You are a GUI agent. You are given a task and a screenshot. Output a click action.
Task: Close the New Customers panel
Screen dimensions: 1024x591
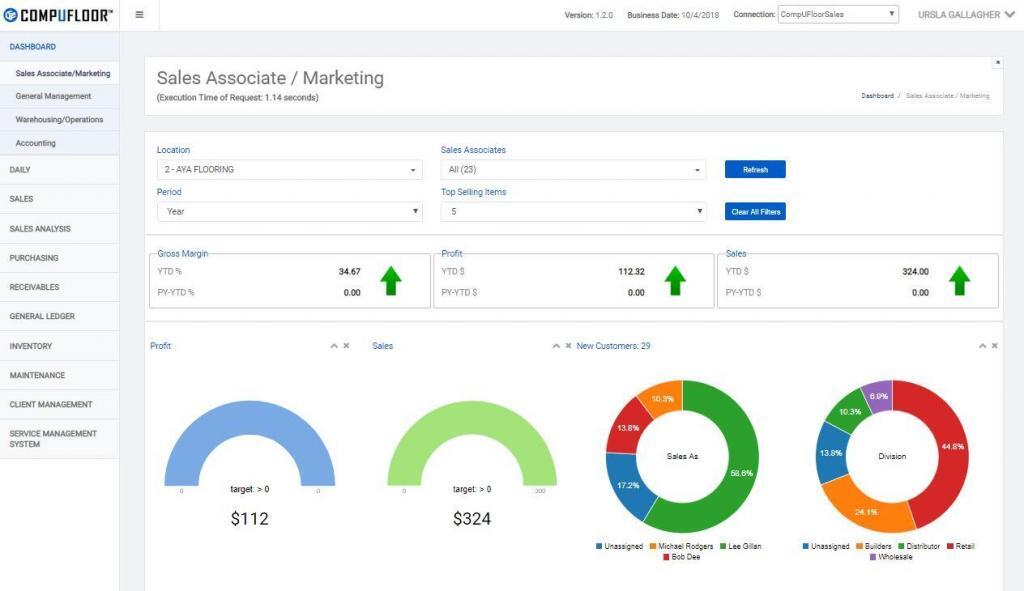(x=994, y=345)
